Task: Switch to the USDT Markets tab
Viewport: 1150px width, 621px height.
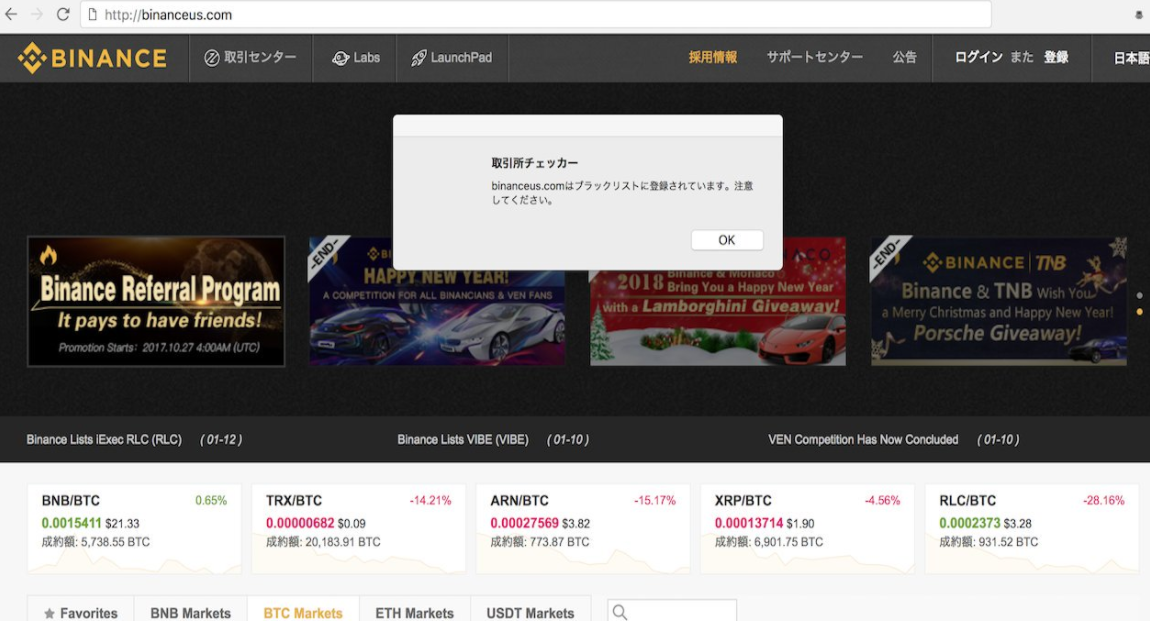Action: point(530,610)
